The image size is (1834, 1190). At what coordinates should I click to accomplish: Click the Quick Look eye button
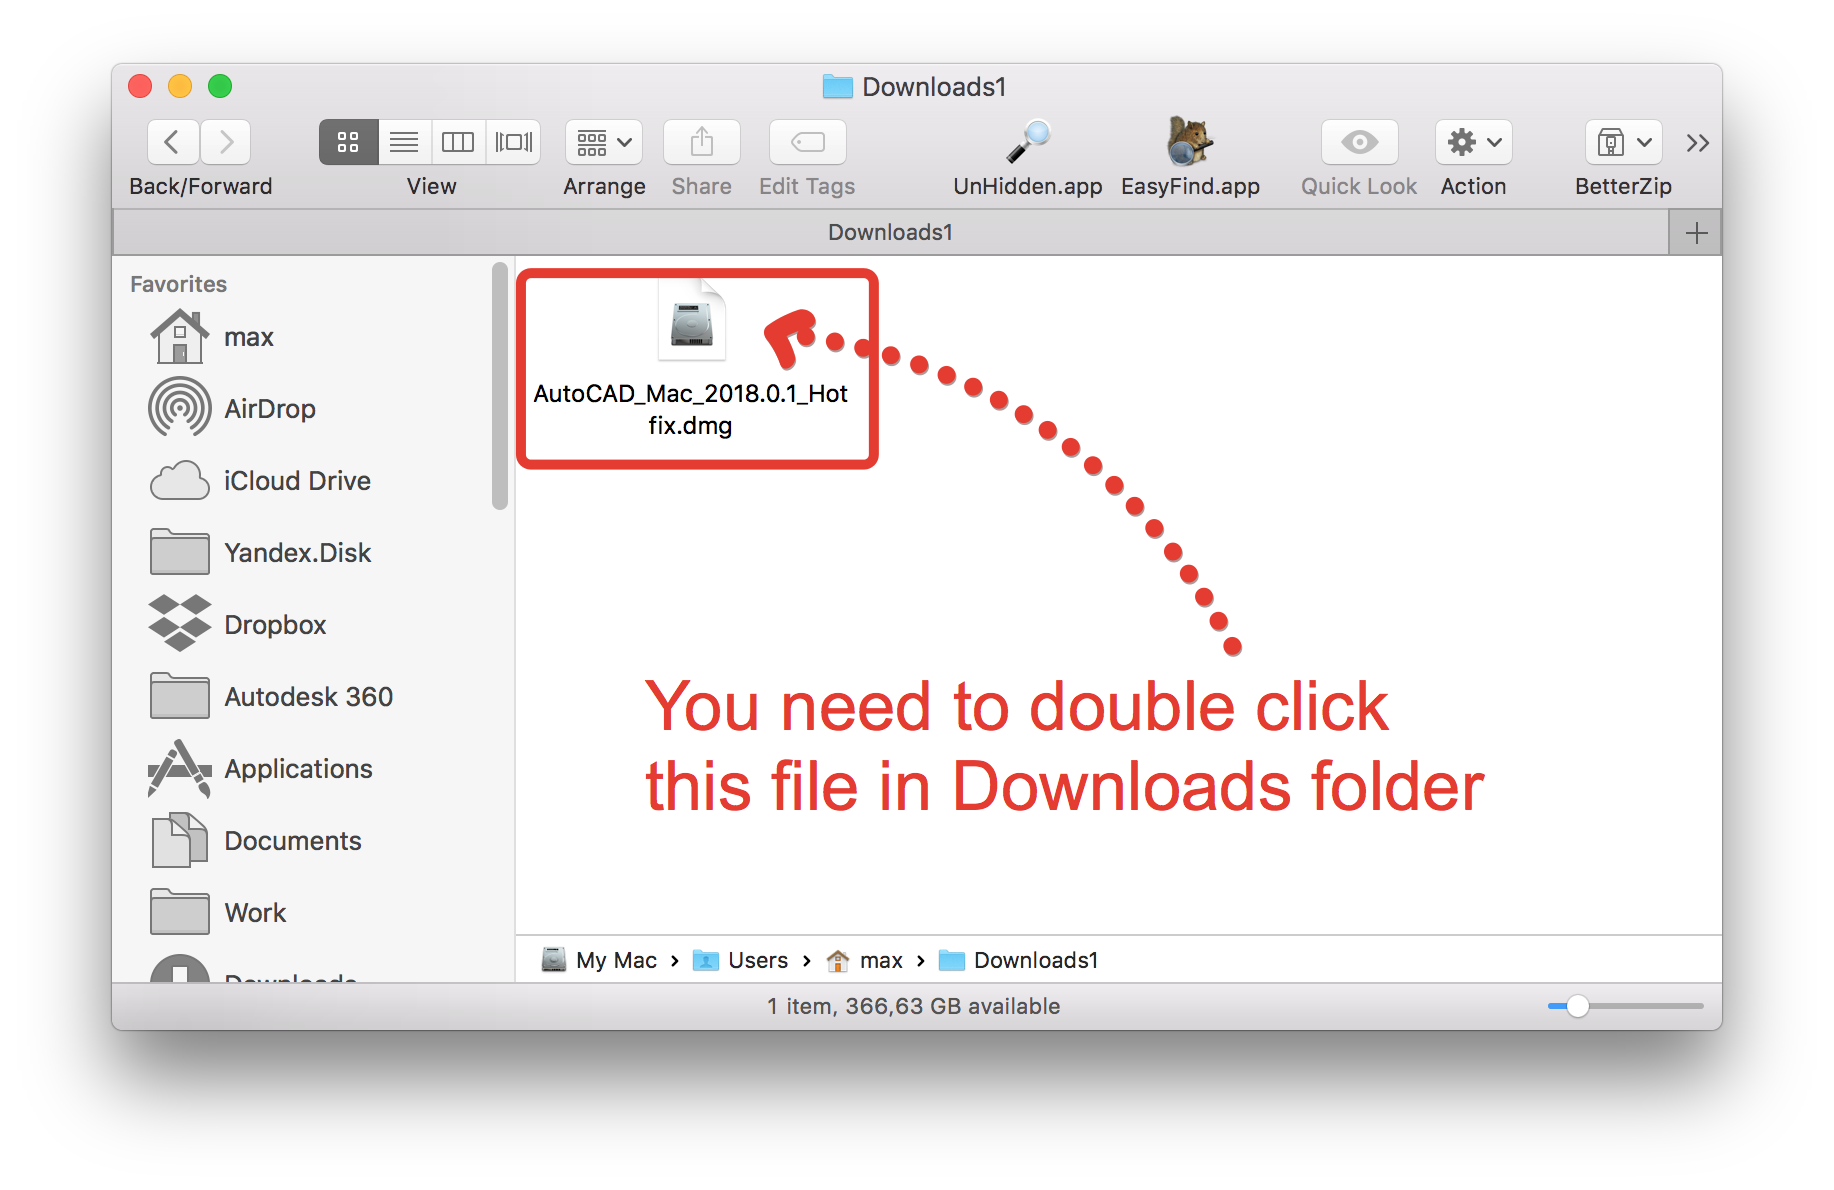(x=1359, y=142)
